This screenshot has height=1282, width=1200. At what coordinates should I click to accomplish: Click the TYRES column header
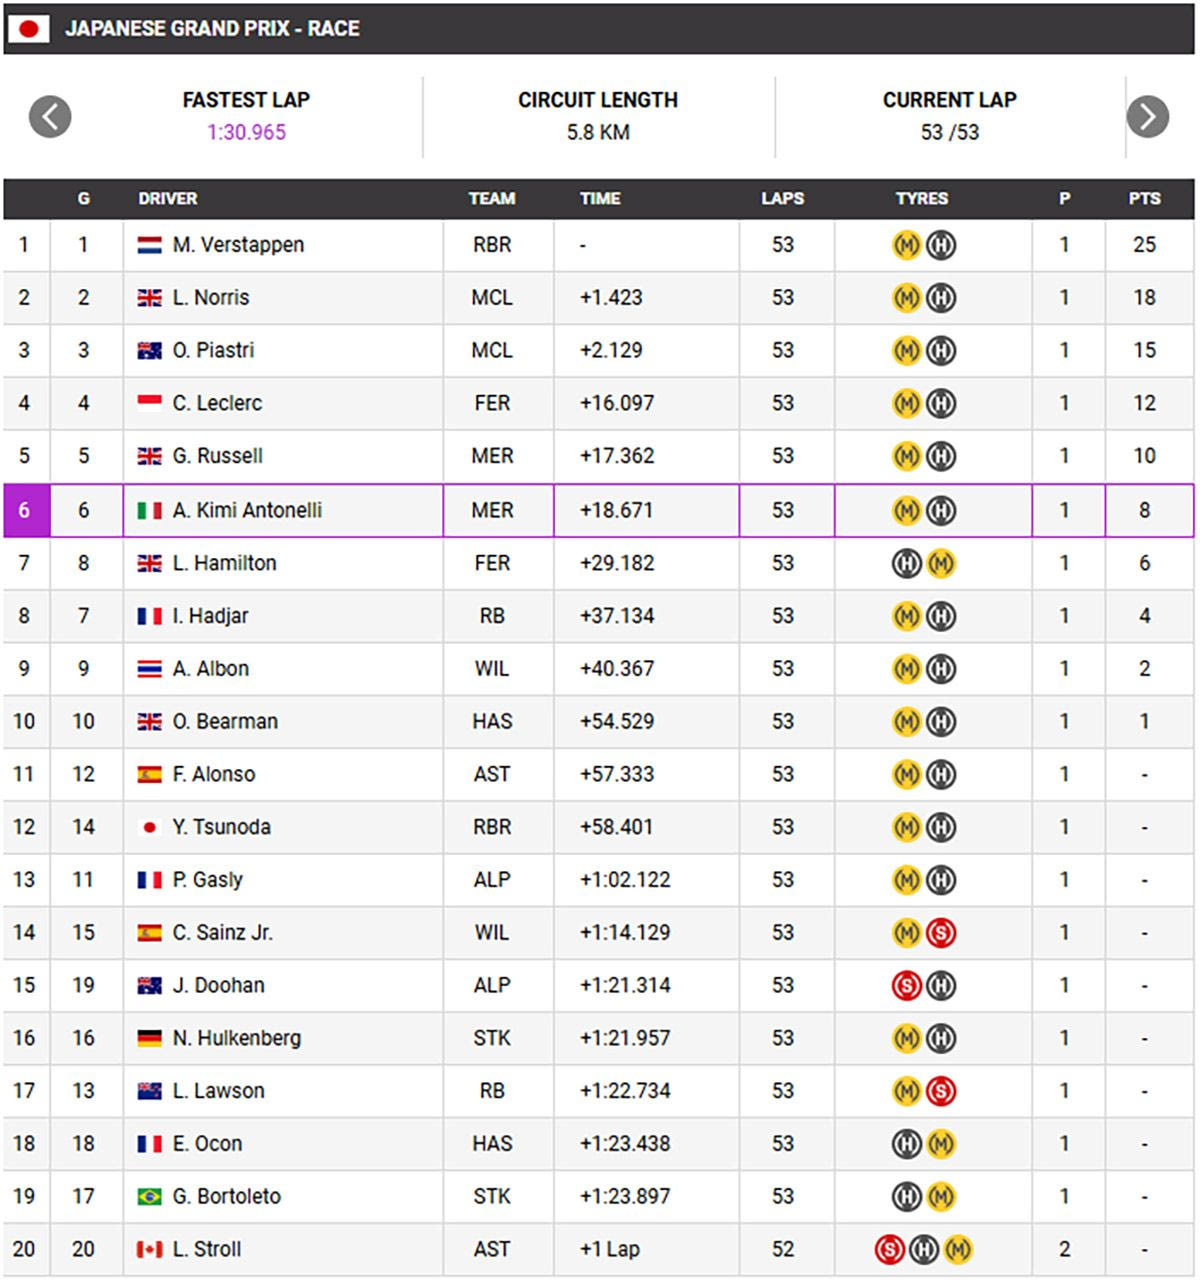click(x=921, y=199)
